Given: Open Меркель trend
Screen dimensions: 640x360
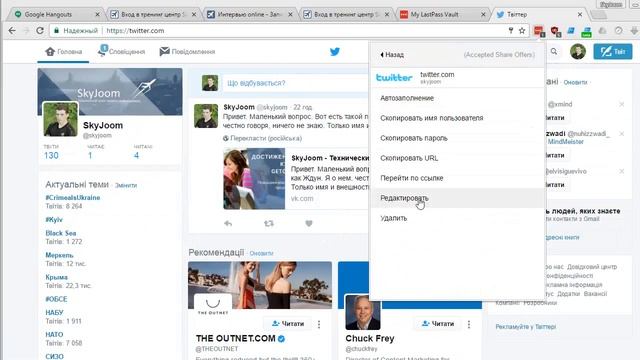Looking at the screenshot, I should [x=59, y=255].
